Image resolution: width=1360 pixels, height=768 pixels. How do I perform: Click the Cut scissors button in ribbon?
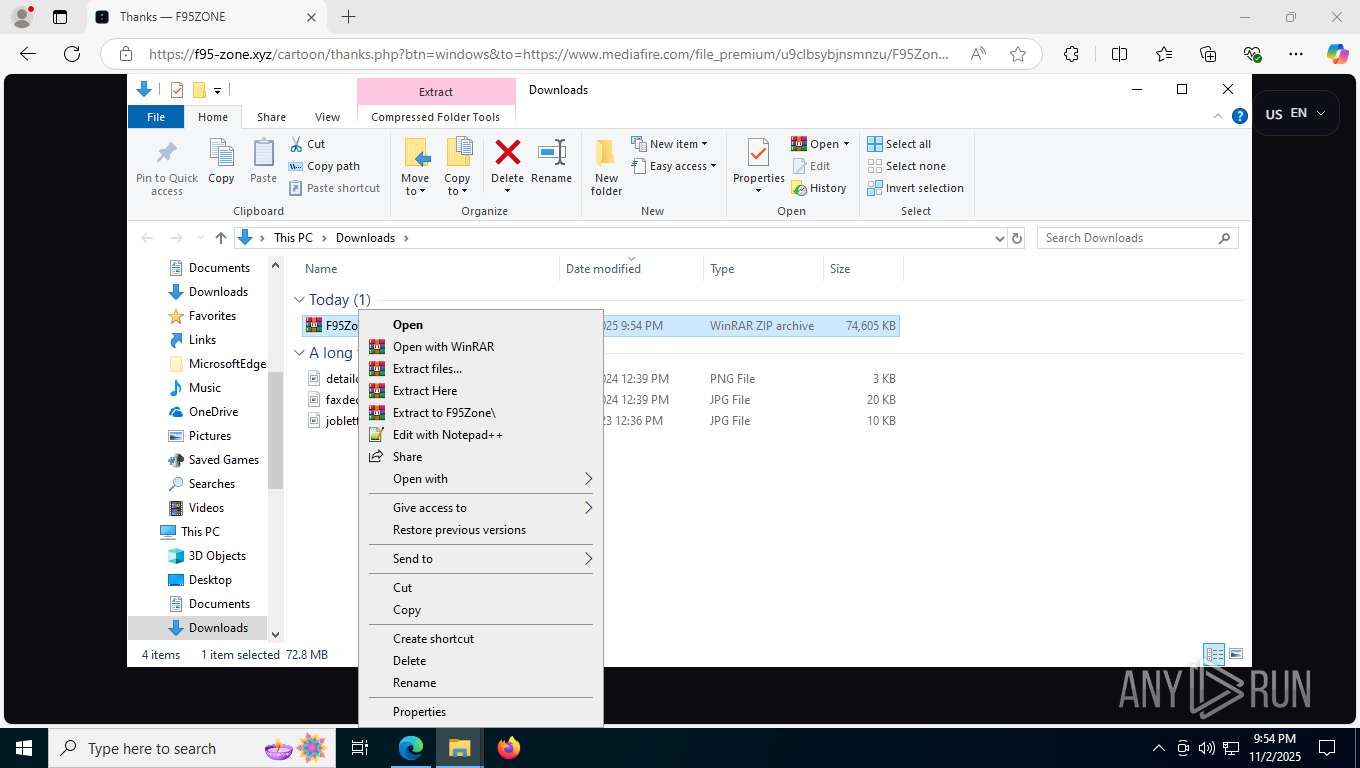(308, 144)
